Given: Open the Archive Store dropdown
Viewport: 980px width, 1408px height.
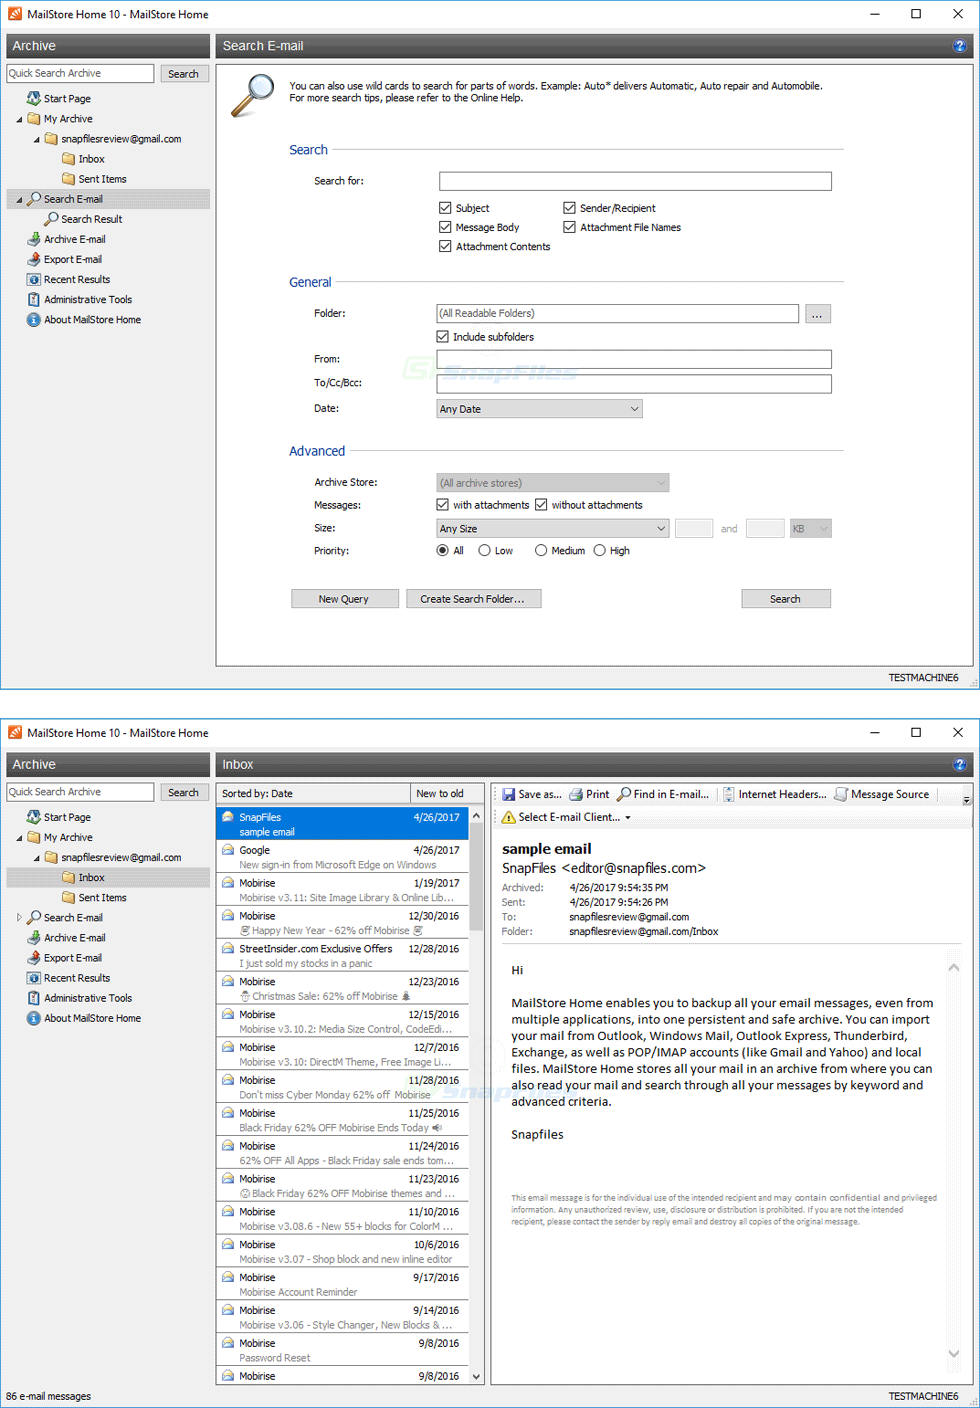Looking at the screenshot, I should pyautogui.click(x=552, y=483).
